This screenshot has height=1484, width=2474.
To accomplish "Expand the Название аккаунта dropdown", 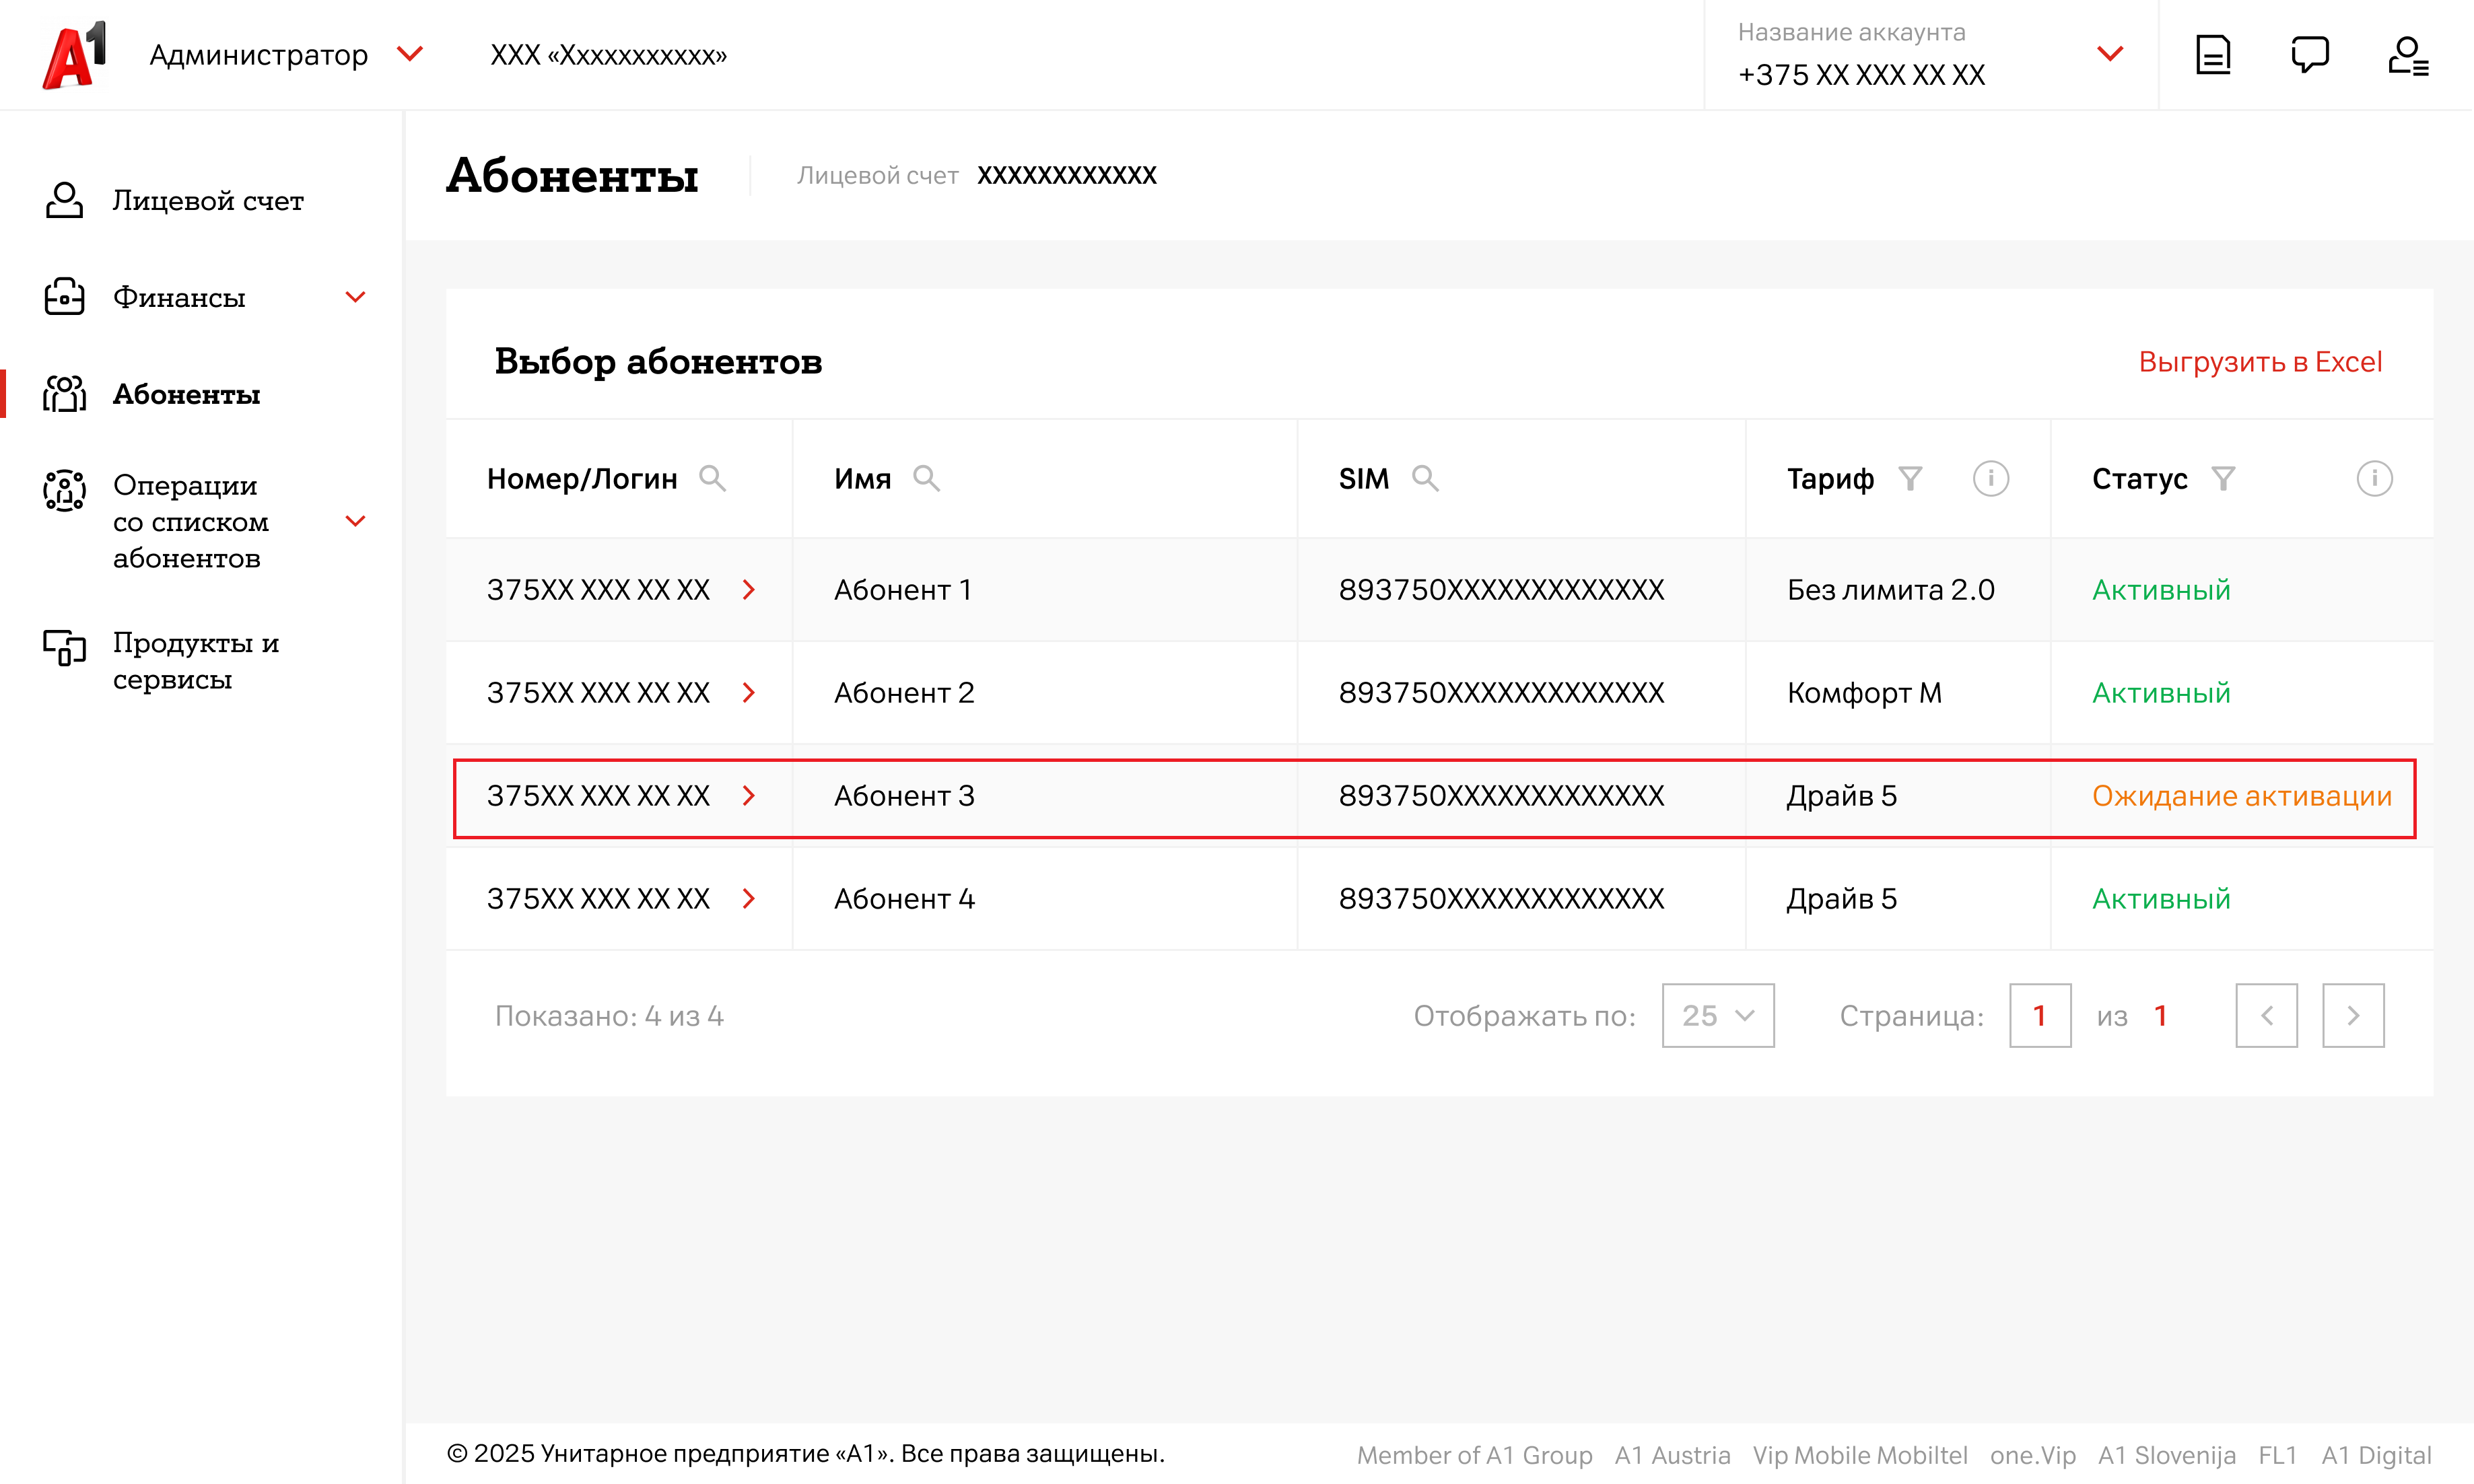I will tap(2109, 55).
